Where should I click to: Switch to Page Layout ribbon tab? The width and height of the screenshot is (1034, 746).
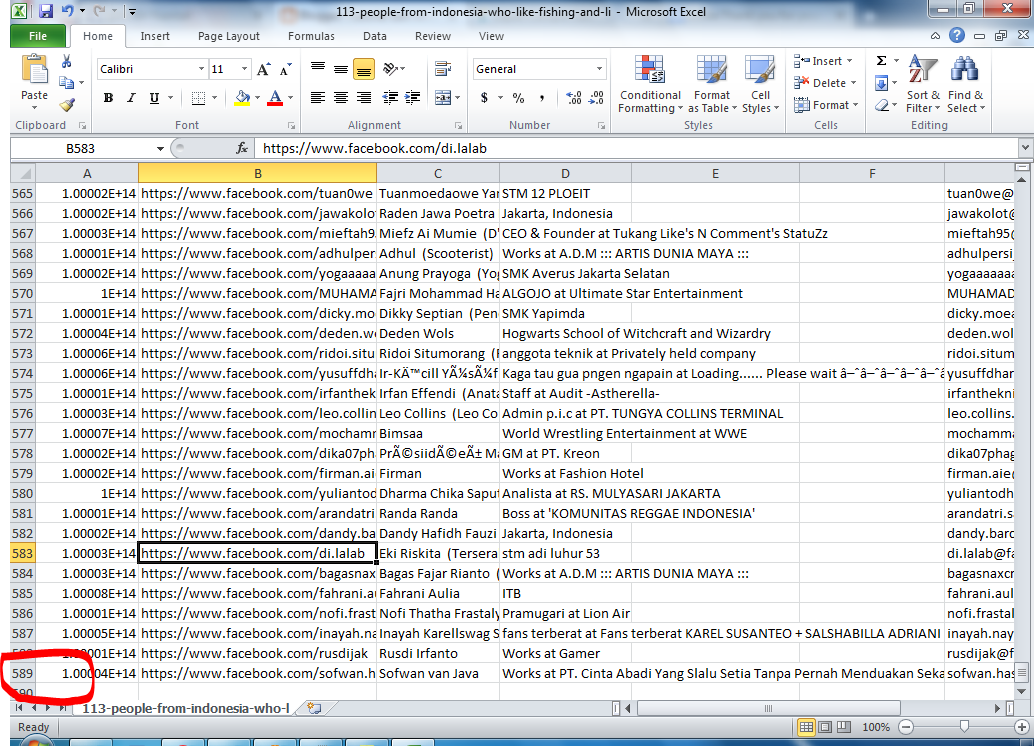[x=229, y=36]
